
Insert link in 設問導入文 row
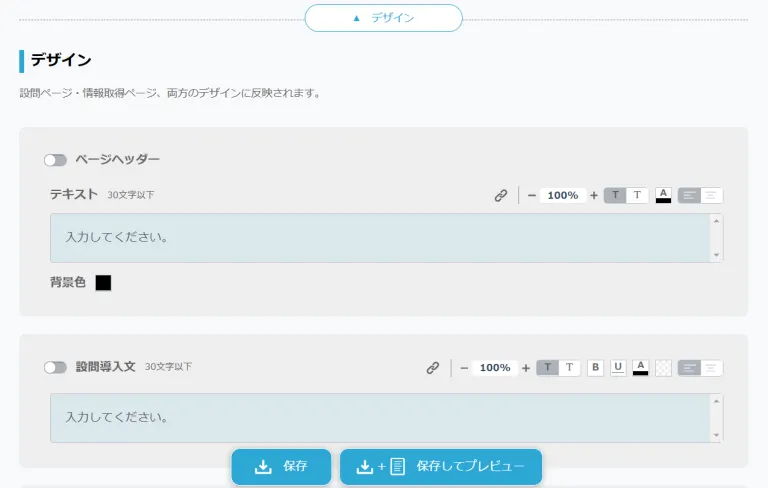click(x=432, y=368)
